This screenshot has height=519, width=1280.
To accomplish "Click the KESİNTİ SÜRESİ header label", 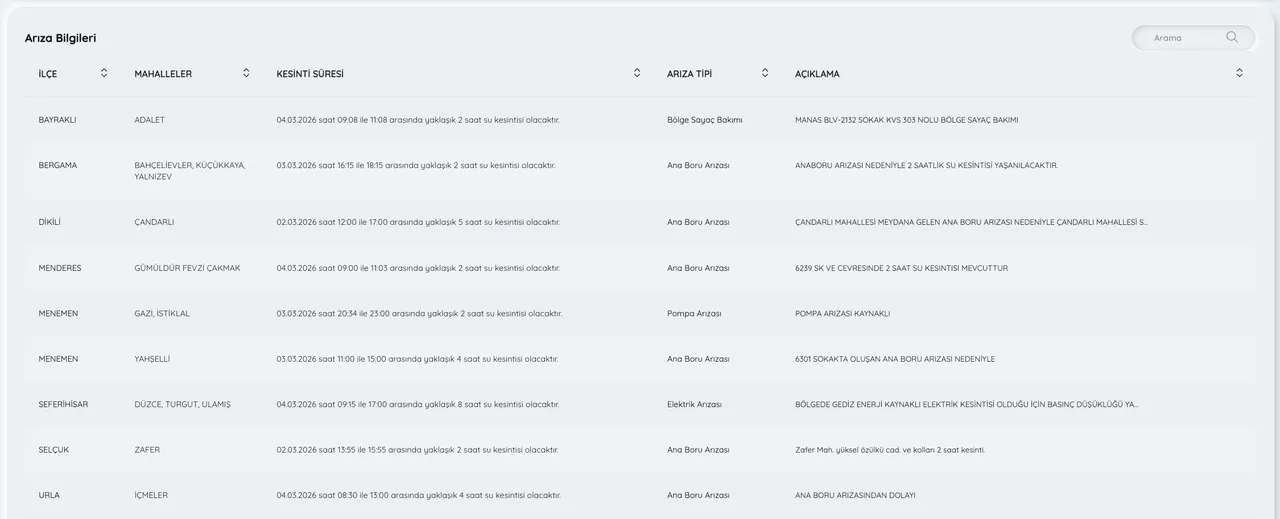I will point(310,74).
